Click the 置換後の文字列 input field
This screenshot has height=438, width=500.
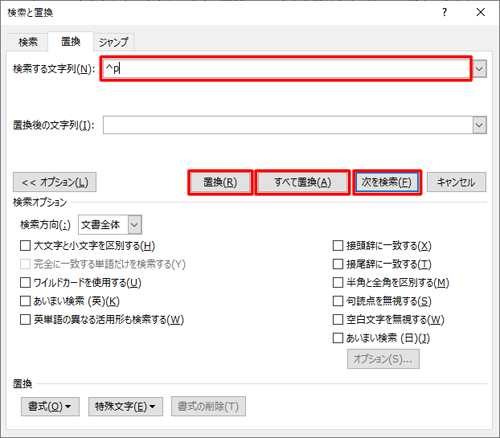coord(288,125)
